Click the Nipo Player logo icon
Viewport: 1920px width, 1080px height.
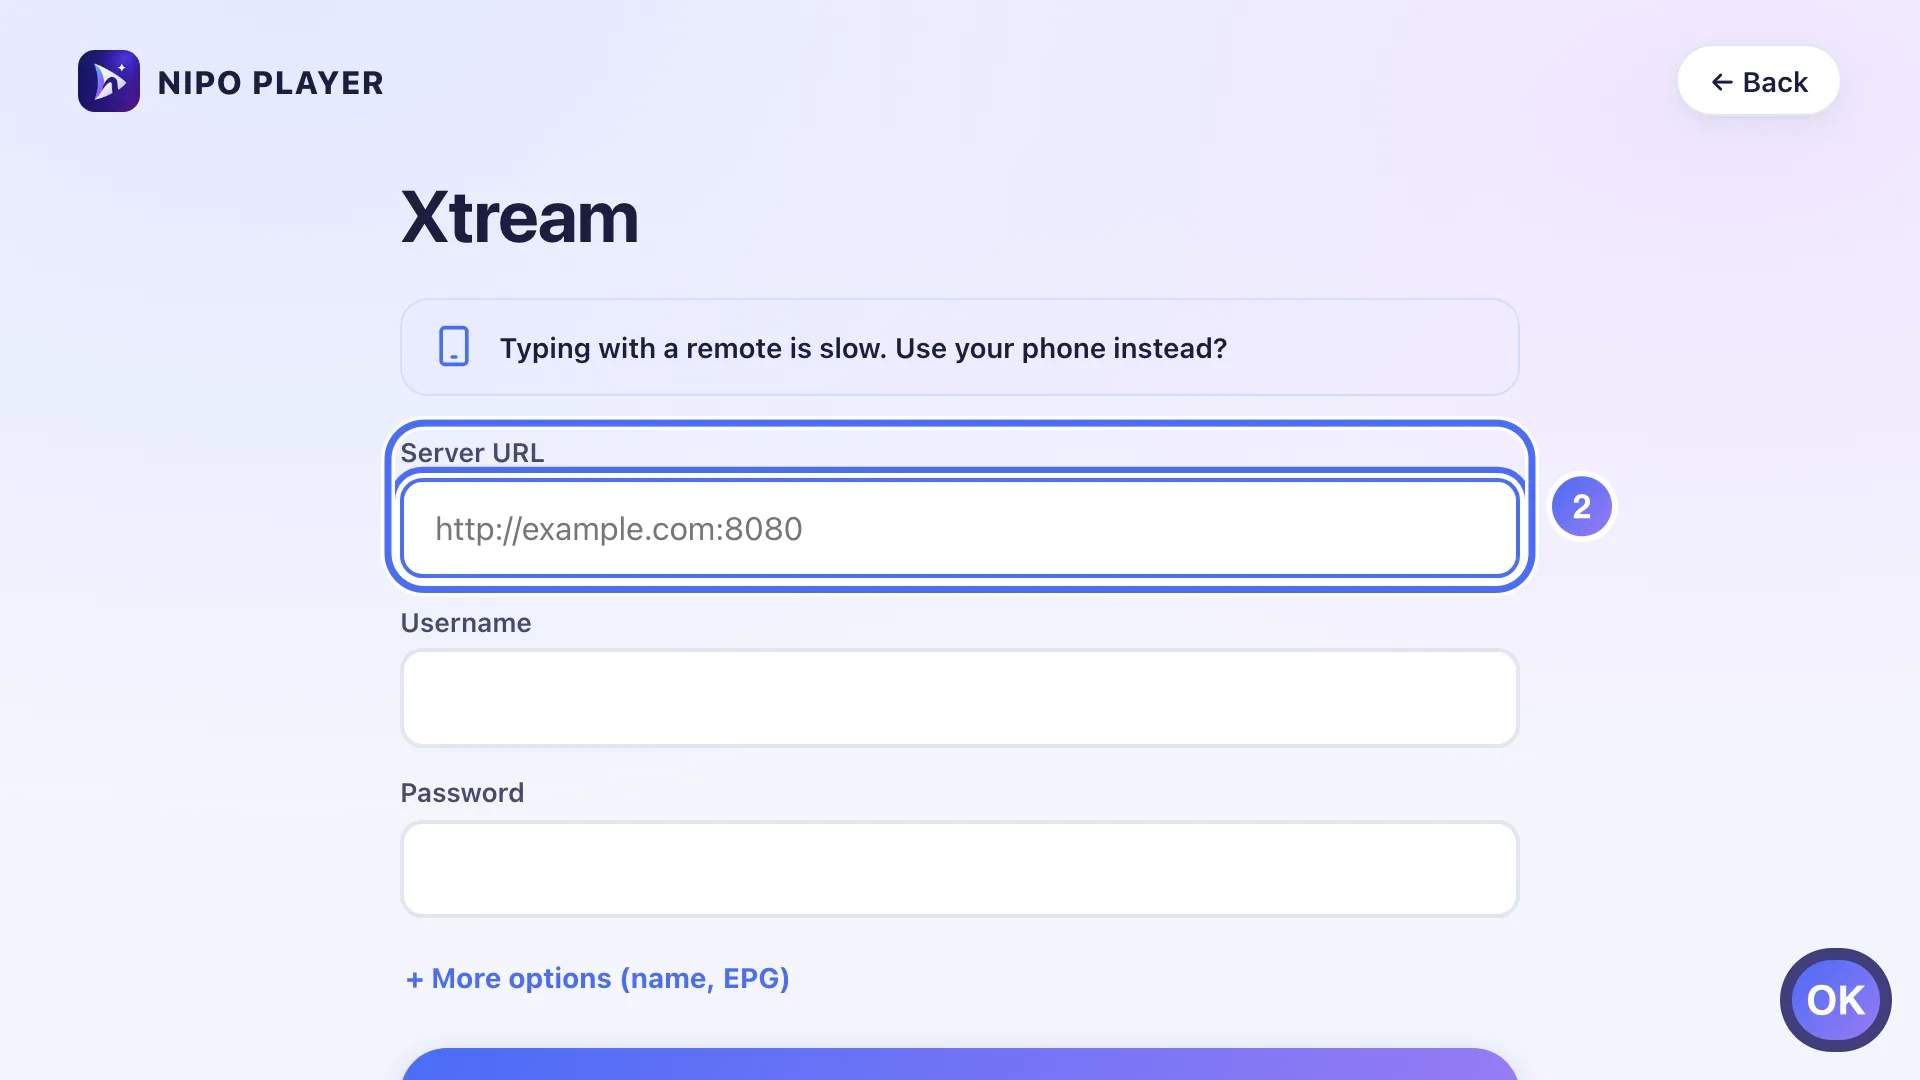(x=109, y=81)
